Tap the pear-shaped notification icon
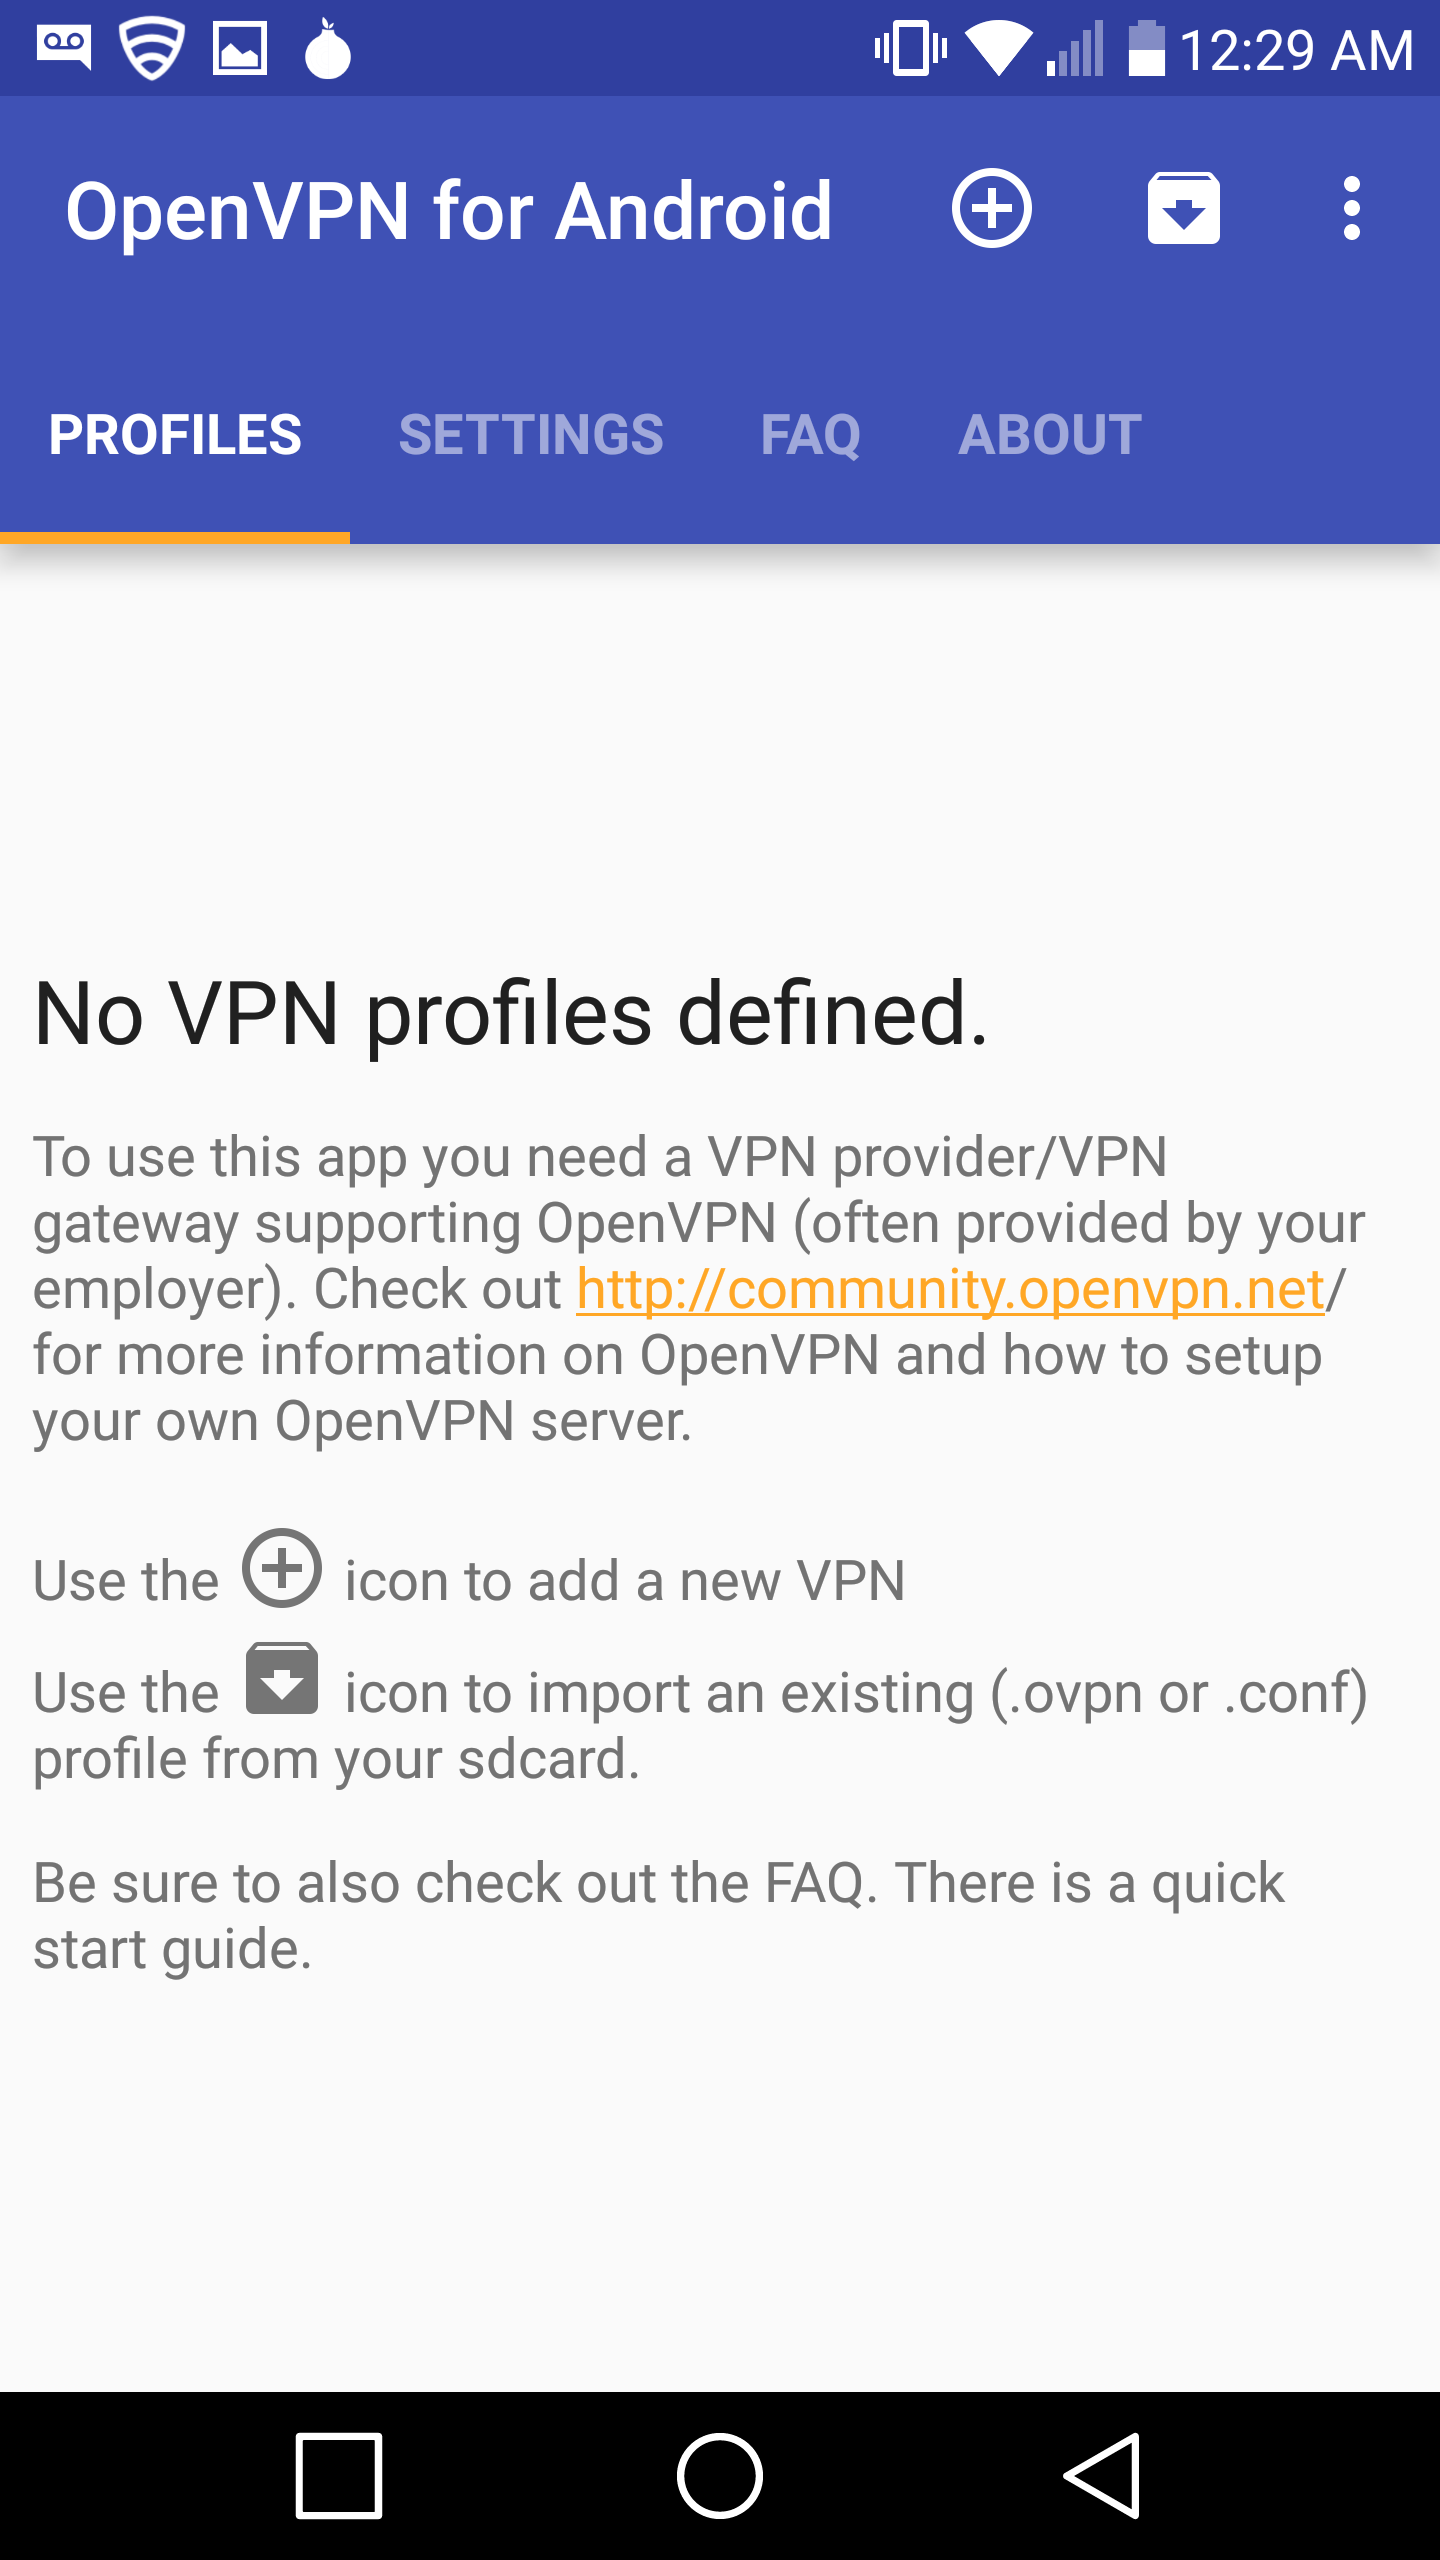The image size is (1440, 2560). [x=327, y=49]
